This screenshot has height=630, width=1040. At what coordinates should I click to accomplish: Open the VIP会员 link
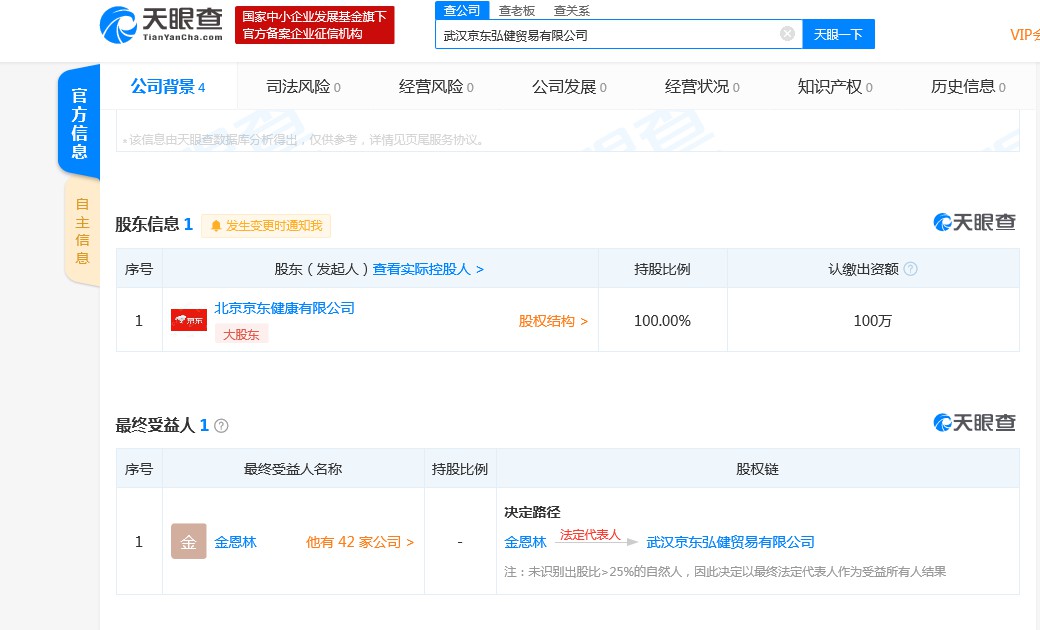1025,34
